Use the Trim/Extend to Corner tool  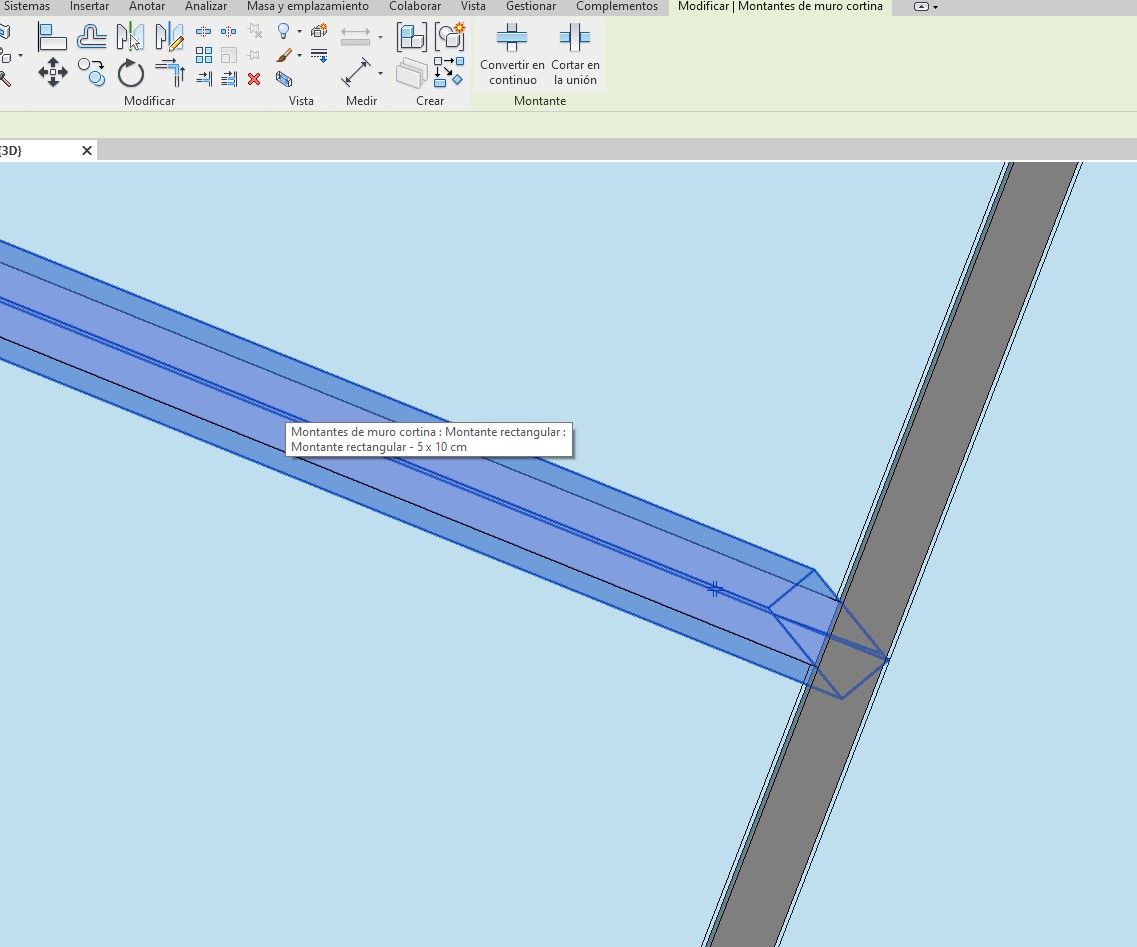tap(170, 73)
